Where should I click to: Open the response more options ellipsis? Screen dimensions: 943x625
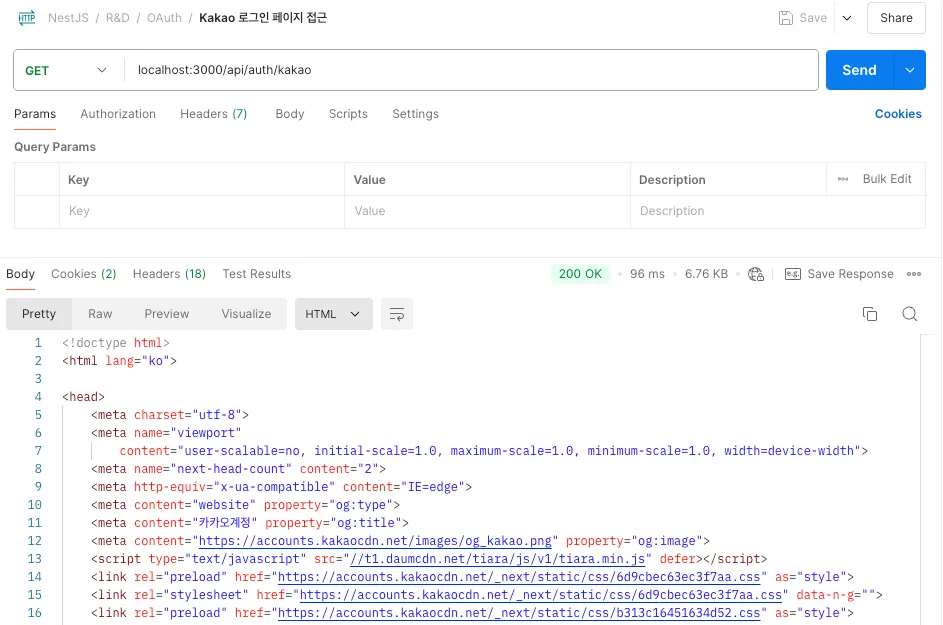(x=914, y=274)
